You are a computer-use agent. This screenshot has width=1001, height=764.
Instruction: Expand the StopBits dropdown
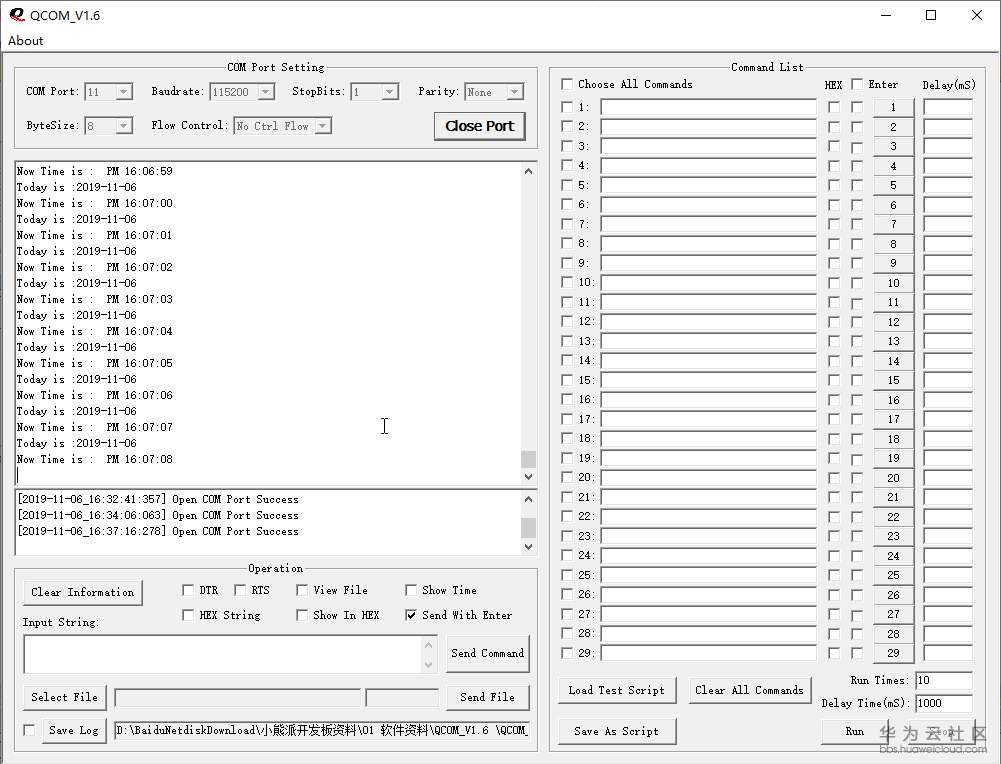click(389, 92)
